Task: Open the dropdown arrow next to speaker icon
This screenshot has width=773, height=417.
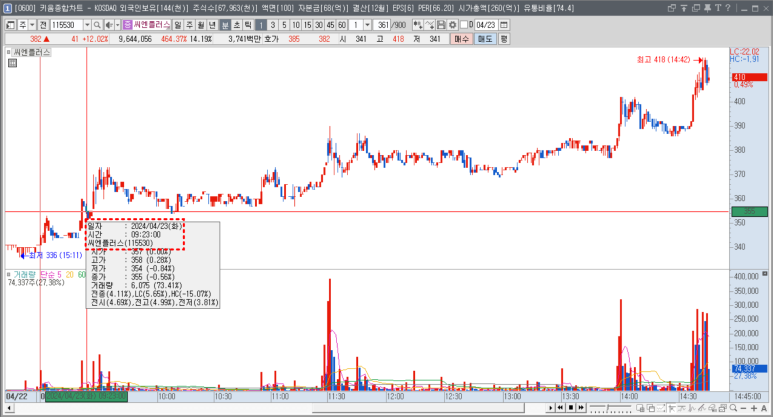Action: pyautogui.click(x=117, y=25)
